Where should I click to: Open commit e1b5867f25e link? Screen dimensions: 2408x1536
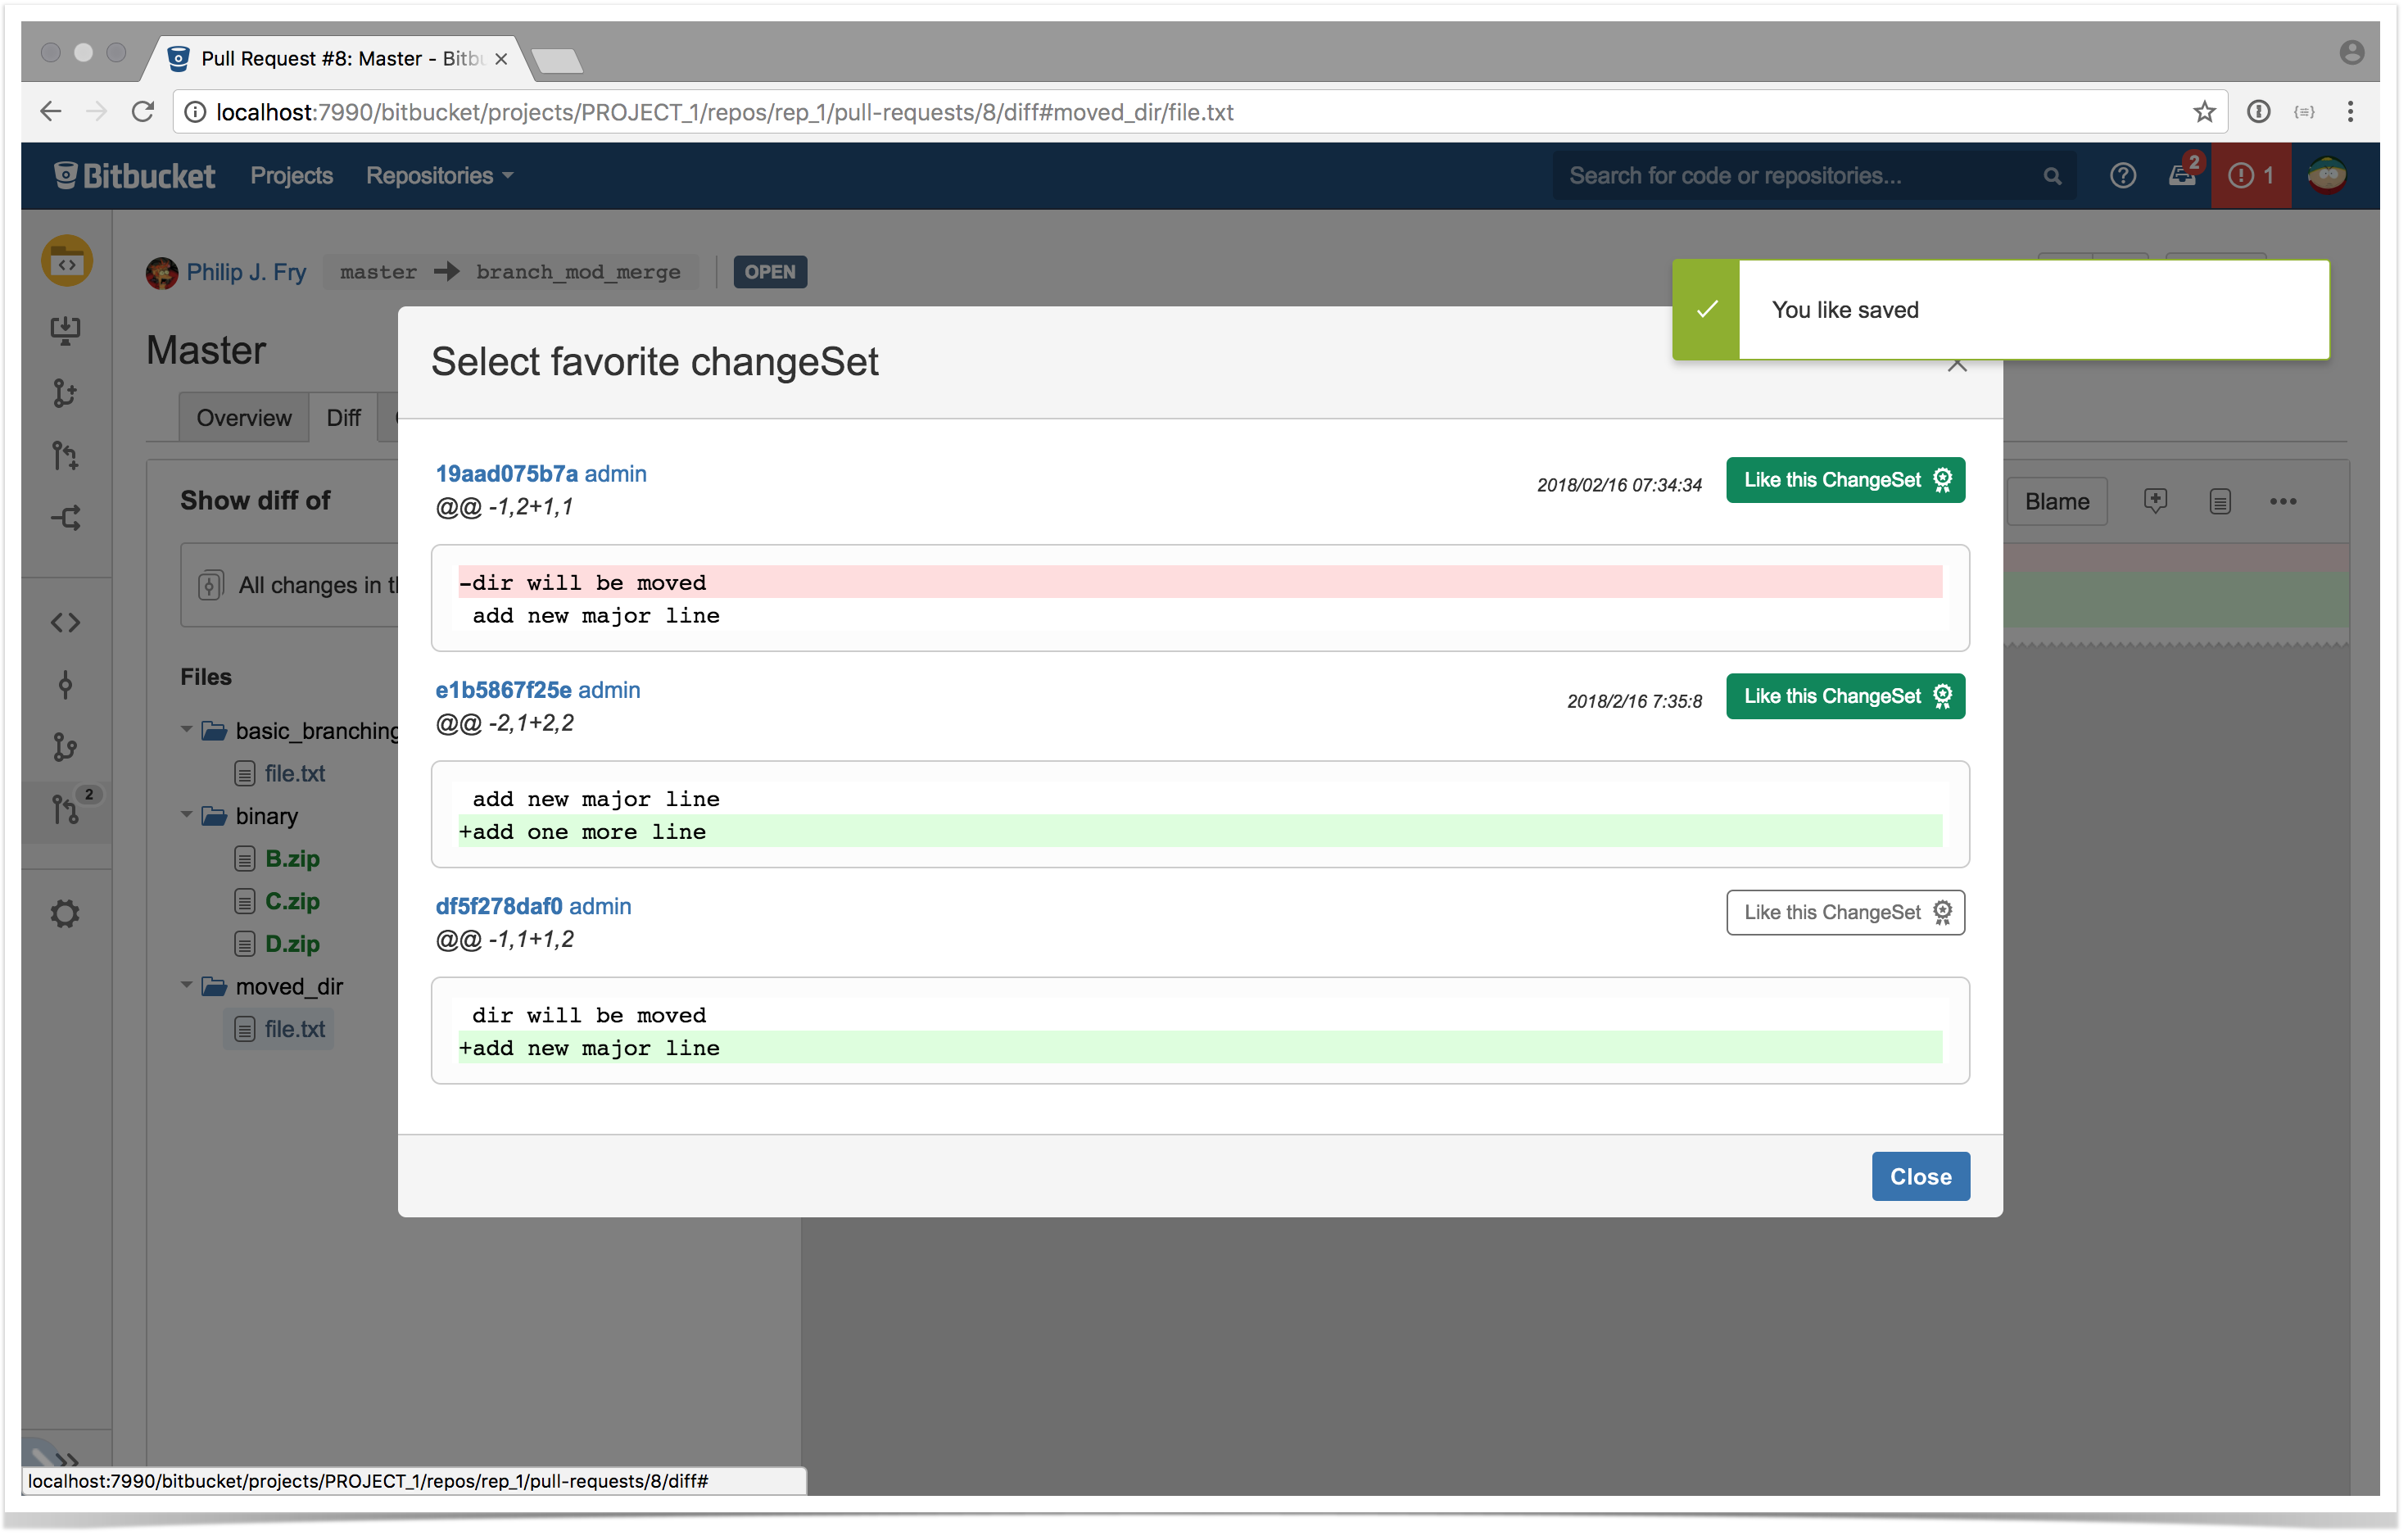pos(503,691)
